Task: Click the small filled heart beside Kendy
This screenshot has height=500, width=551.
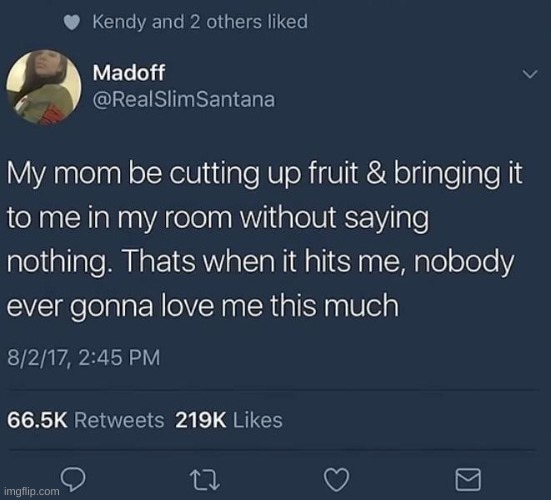Action: [x=72, y=23]
